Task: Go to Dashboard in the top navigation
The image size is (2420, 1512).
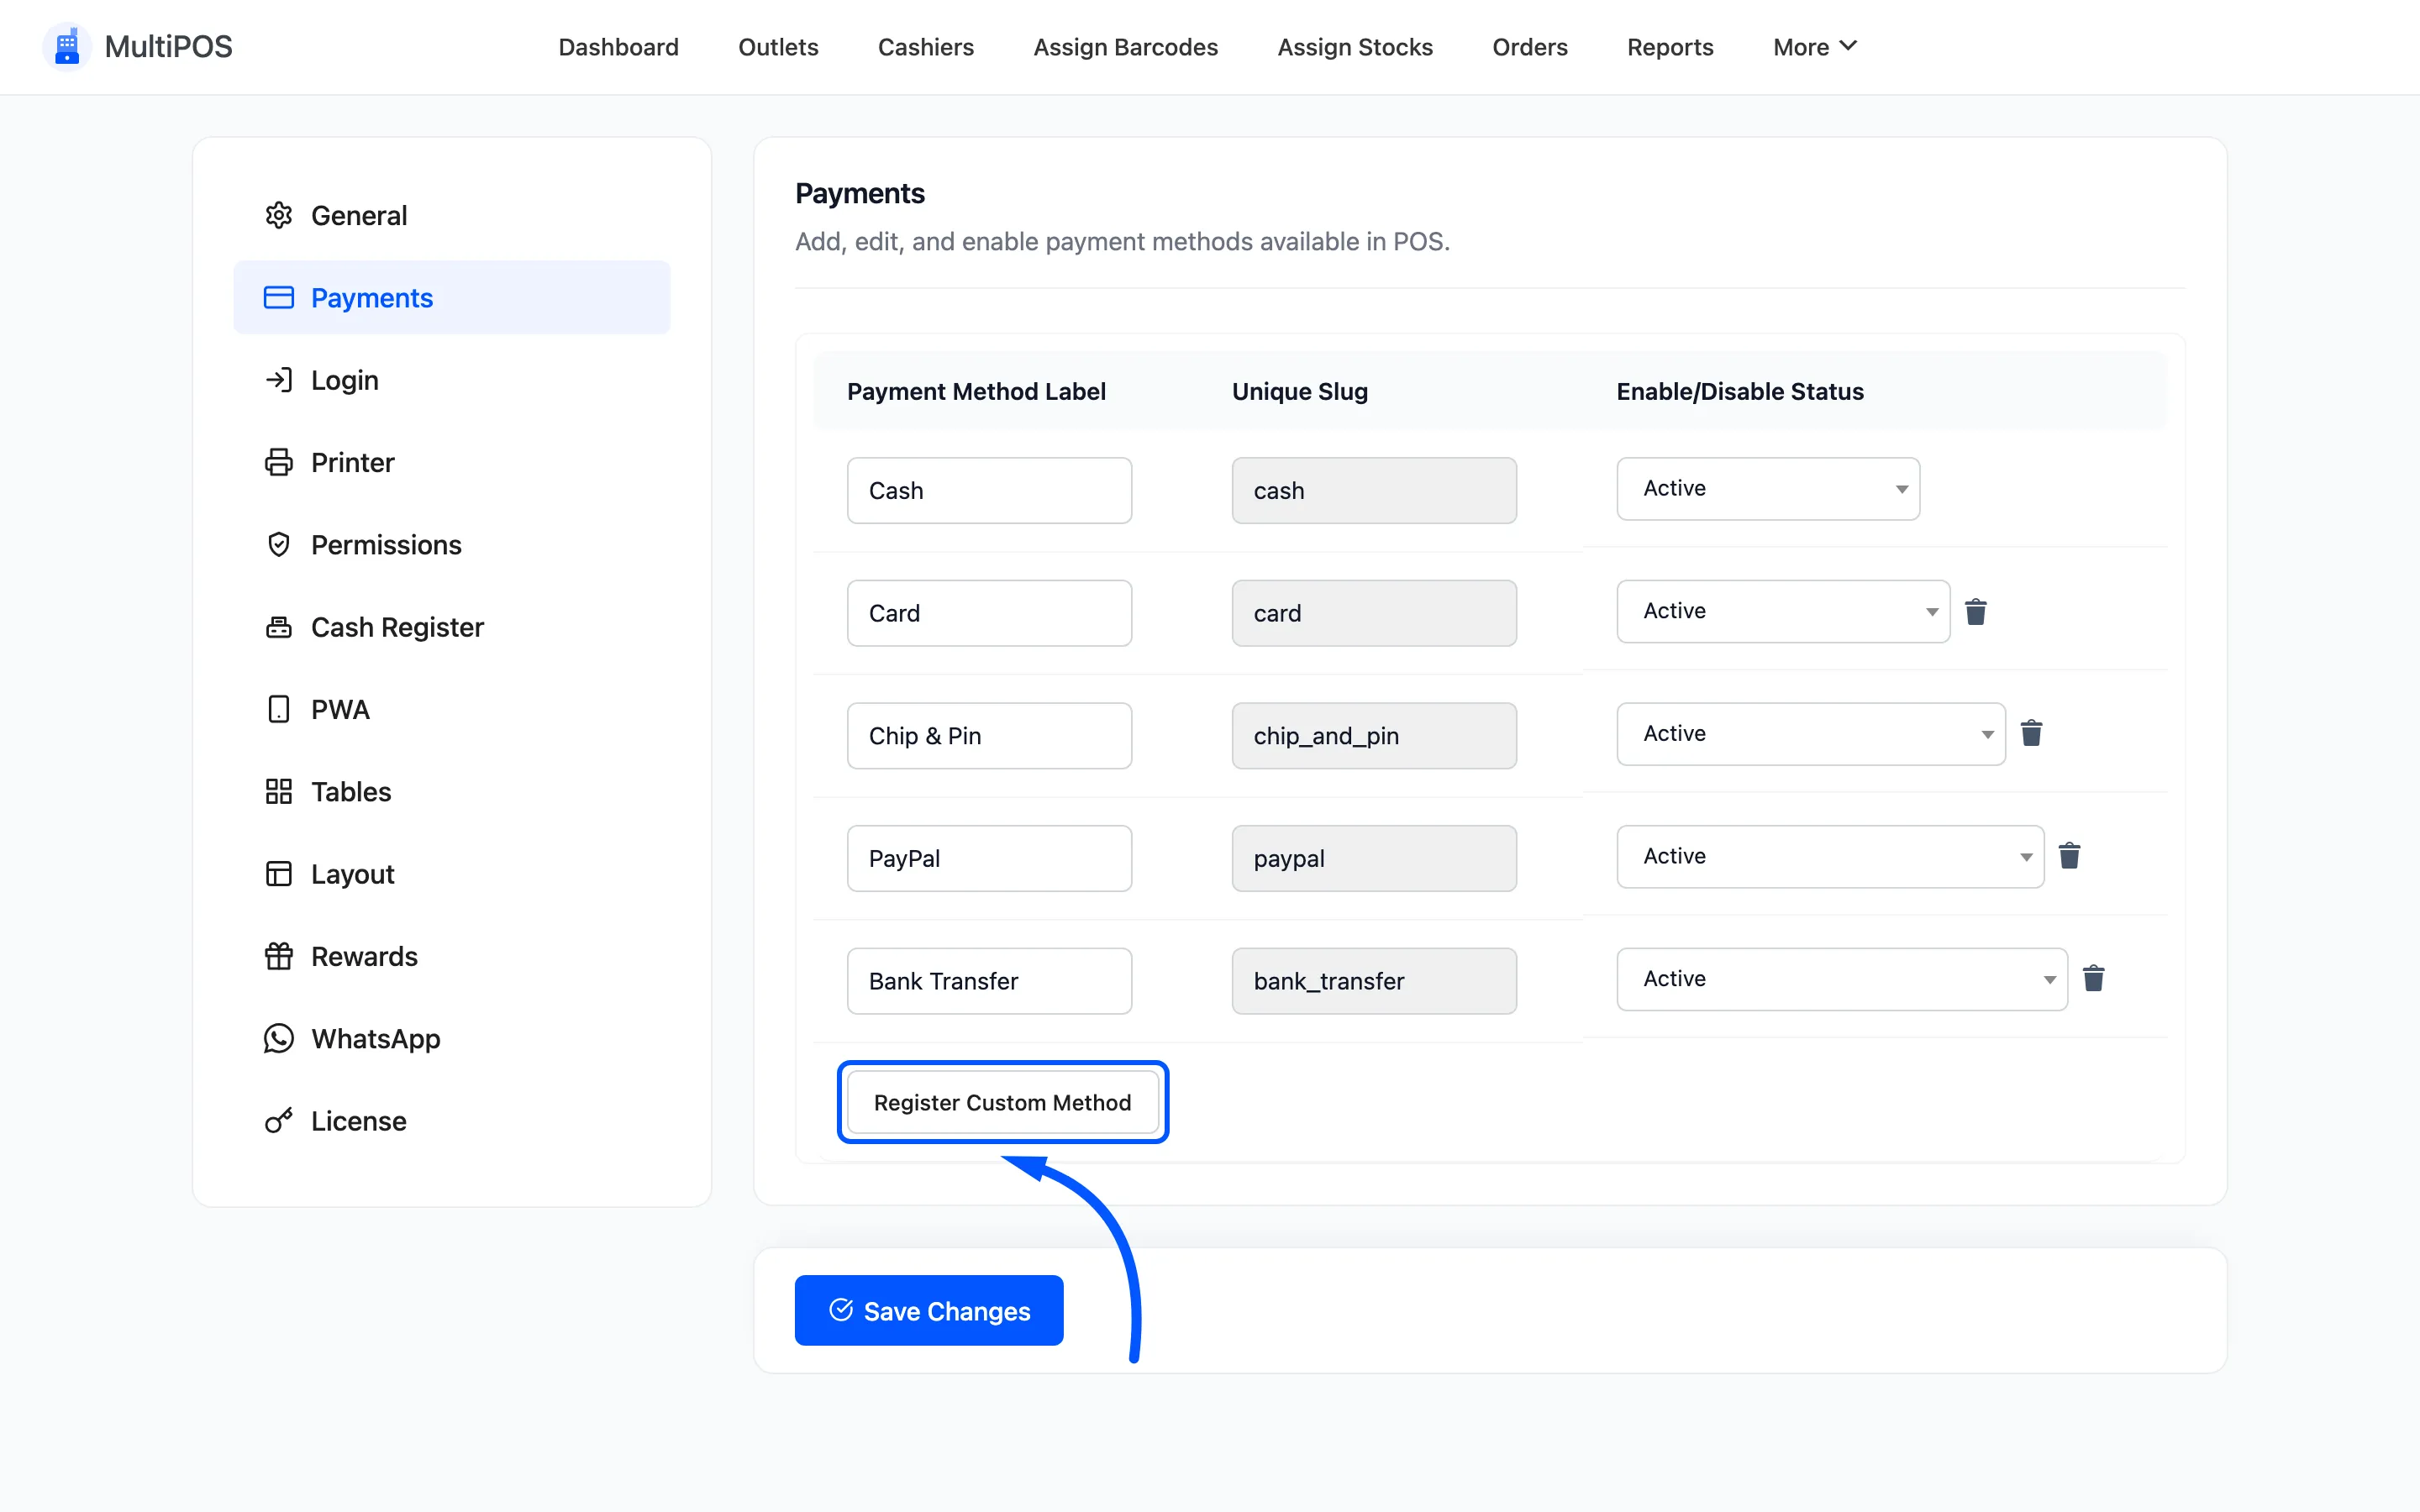Action: [x=618, y=47]
